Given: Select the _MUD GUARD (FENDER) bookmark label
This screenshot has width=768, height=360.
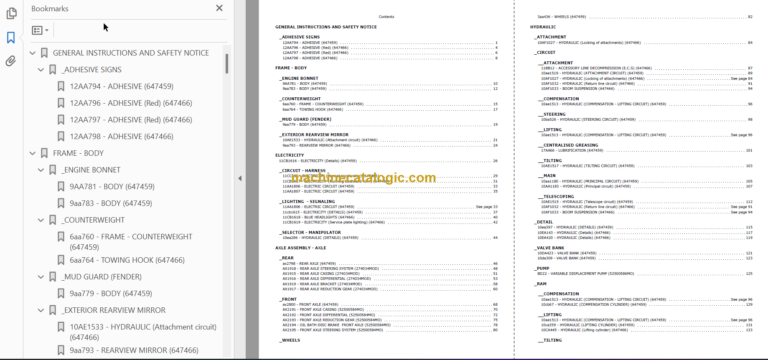Looking at the screenshot, I should (101, 277).
